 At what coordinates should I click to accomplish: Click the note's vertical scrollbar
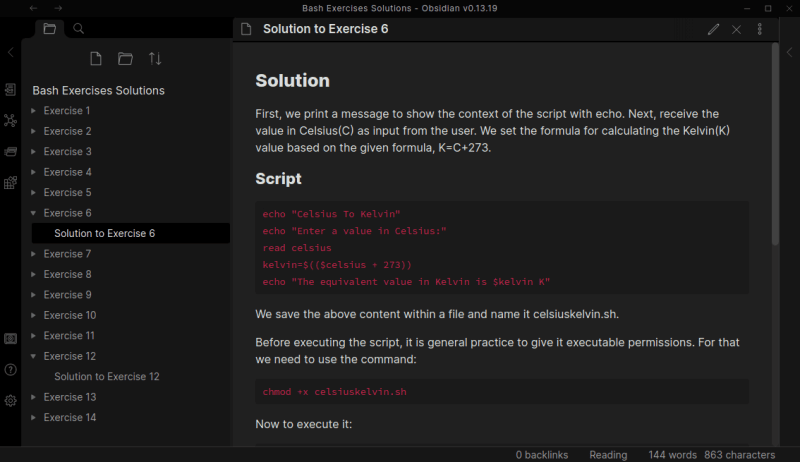(x=775, y=140)
